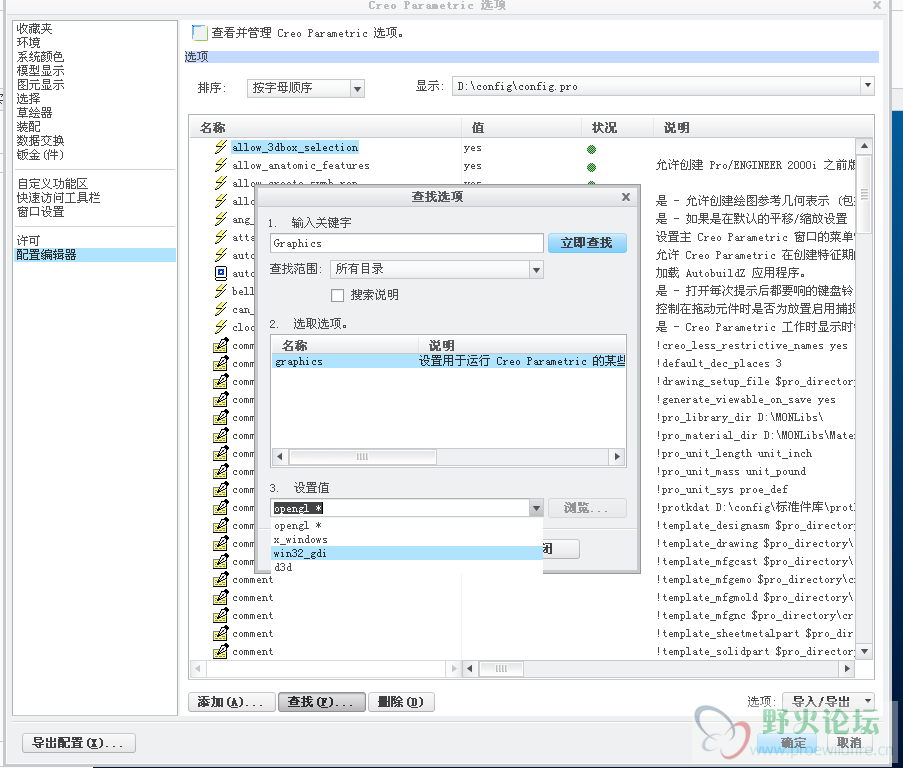Click comment icon for !pro_library_dir row
The width and height of the screenshot is (903, 768).
point(221,417)
